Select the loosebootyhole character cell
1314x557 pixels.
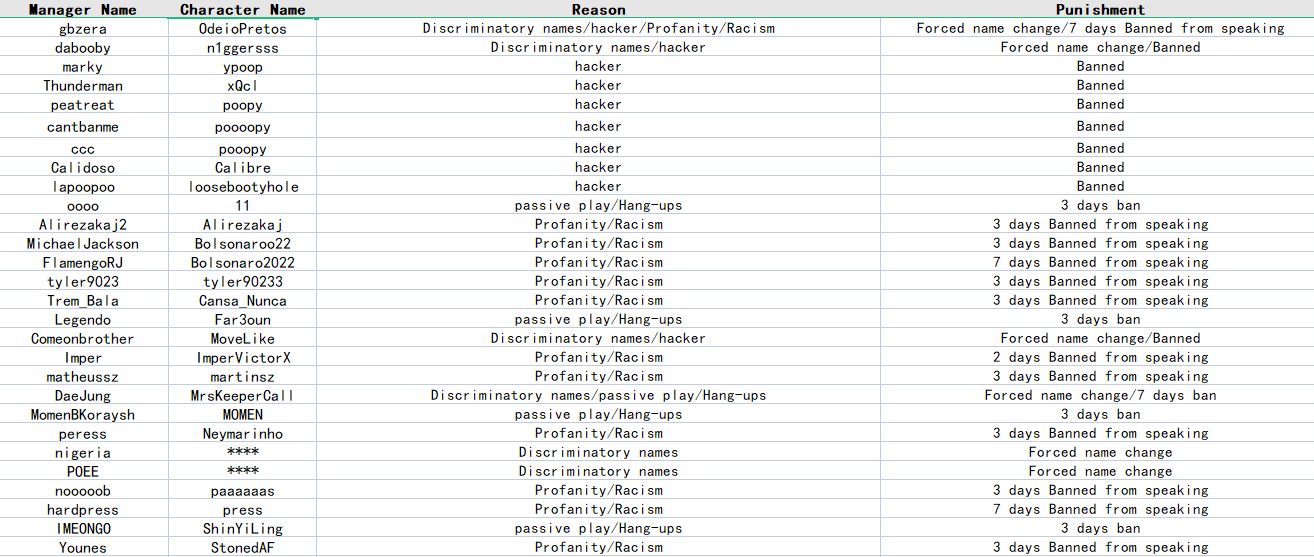(243, 186)
